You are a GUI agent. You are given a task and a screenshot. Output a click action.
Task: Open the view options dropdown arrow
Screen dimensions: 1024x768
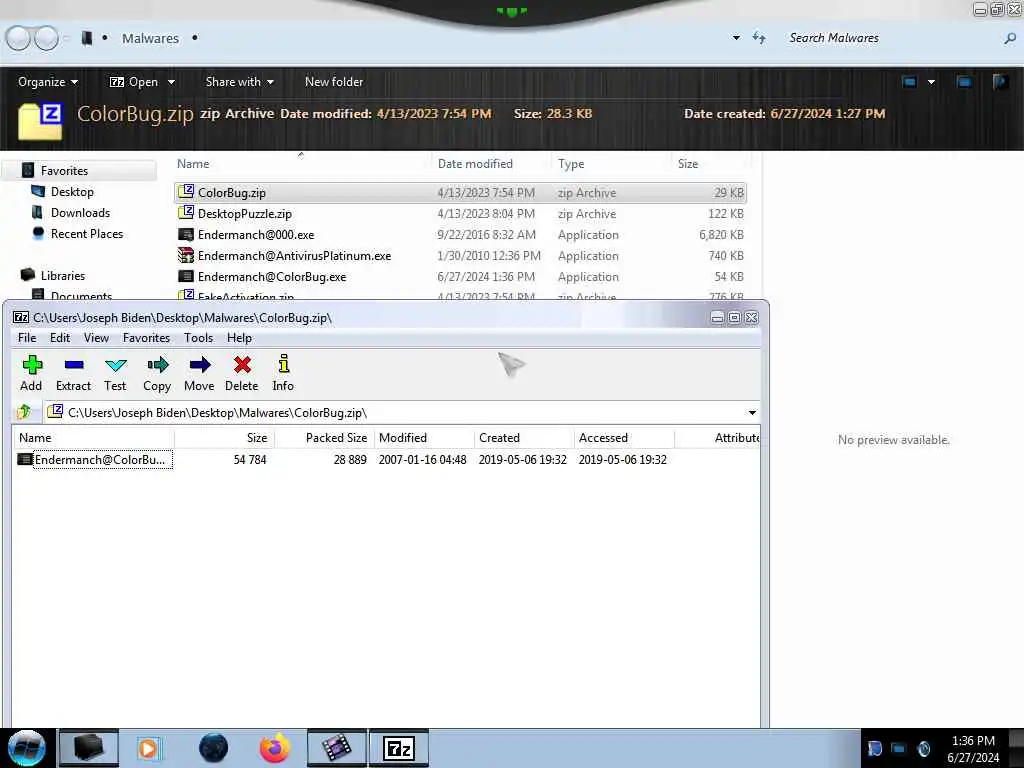coord(931,82)
